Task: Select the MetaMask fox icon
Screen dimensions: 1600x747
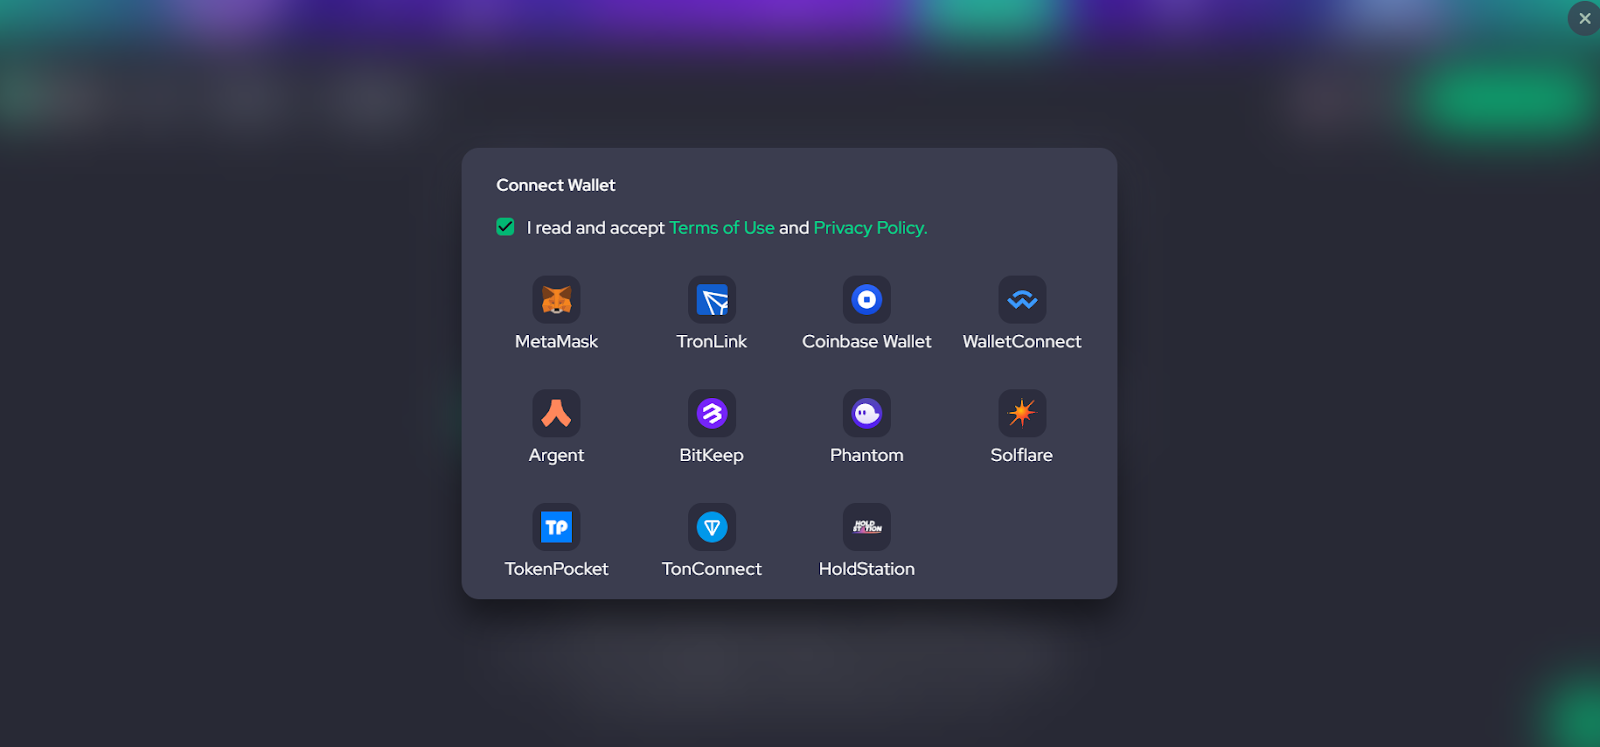Action: 556,300
